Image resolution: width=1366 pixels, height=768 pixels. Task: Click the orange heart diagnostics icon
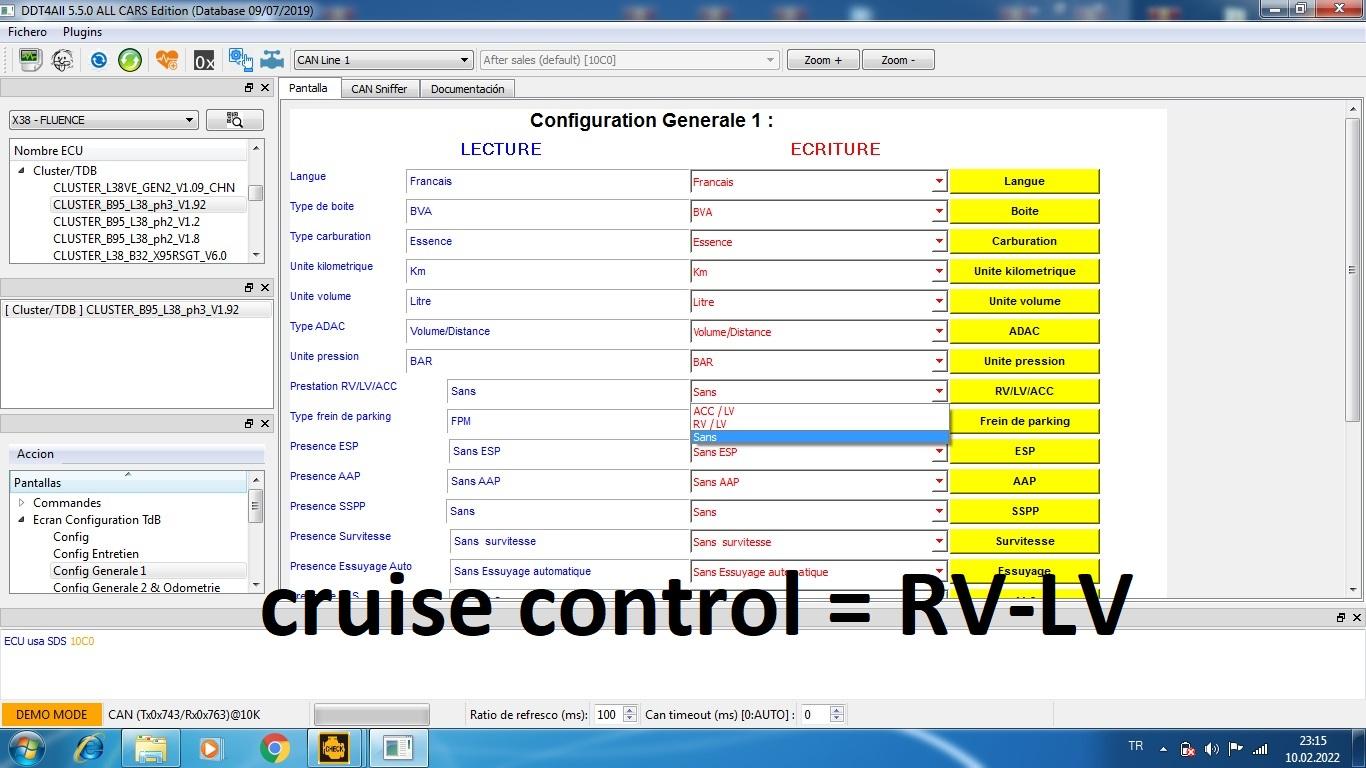pyautogui.click(x=166, y=60)
